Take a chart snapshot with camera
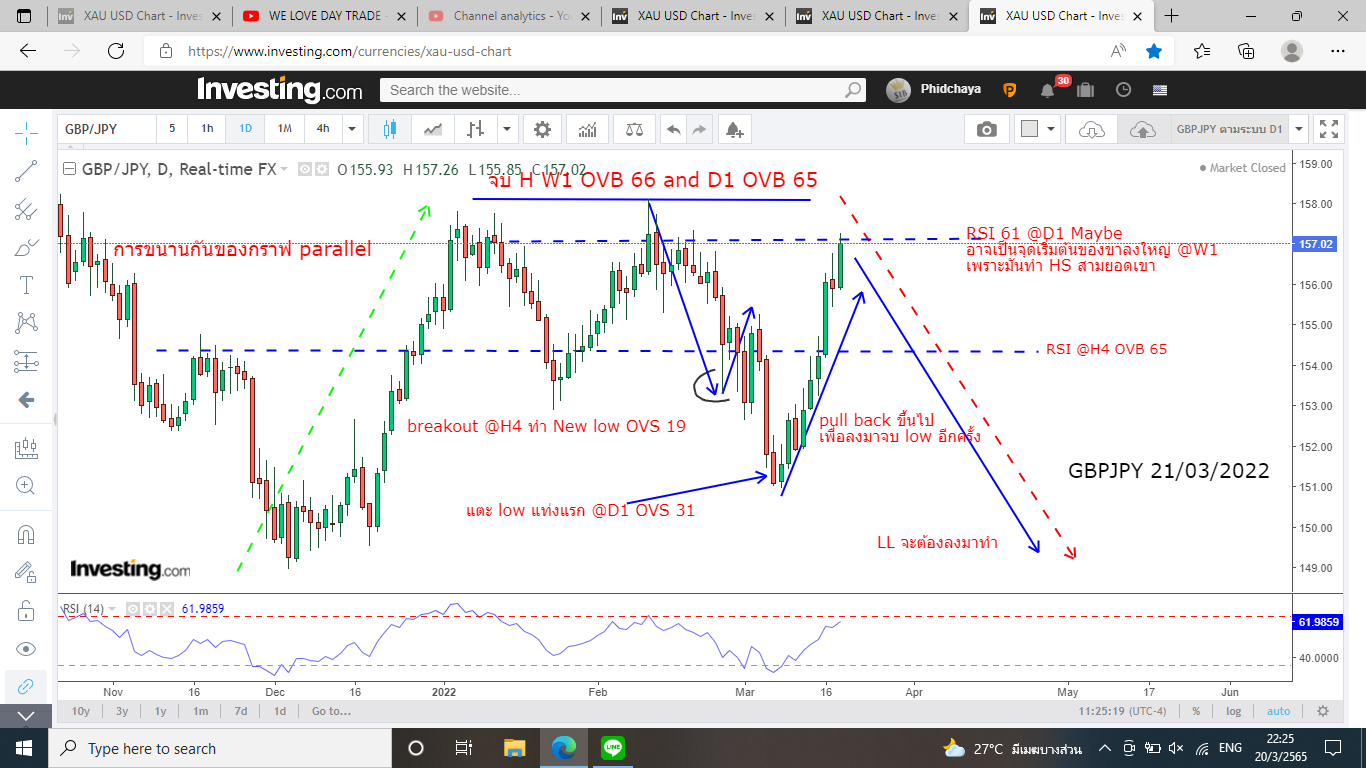The image size is (1366, 768). pyautogui.click(x=987, y=129)
